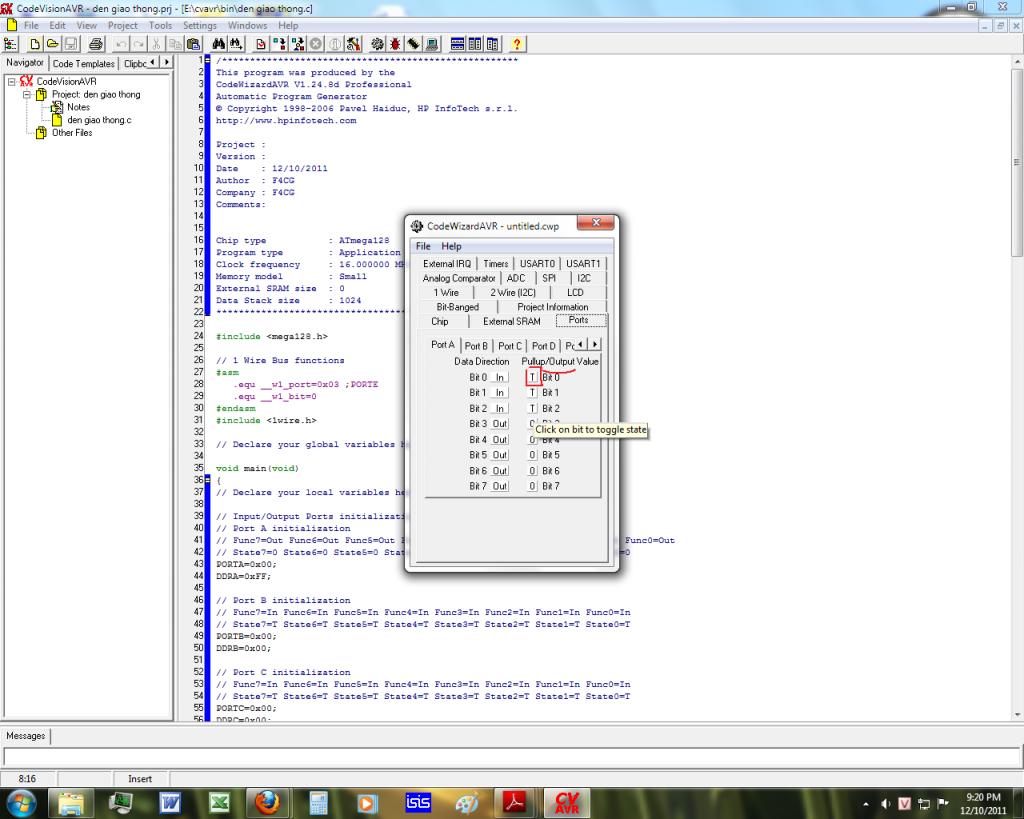Toggle Bit 7 output value 0

(x=532, y=486)
